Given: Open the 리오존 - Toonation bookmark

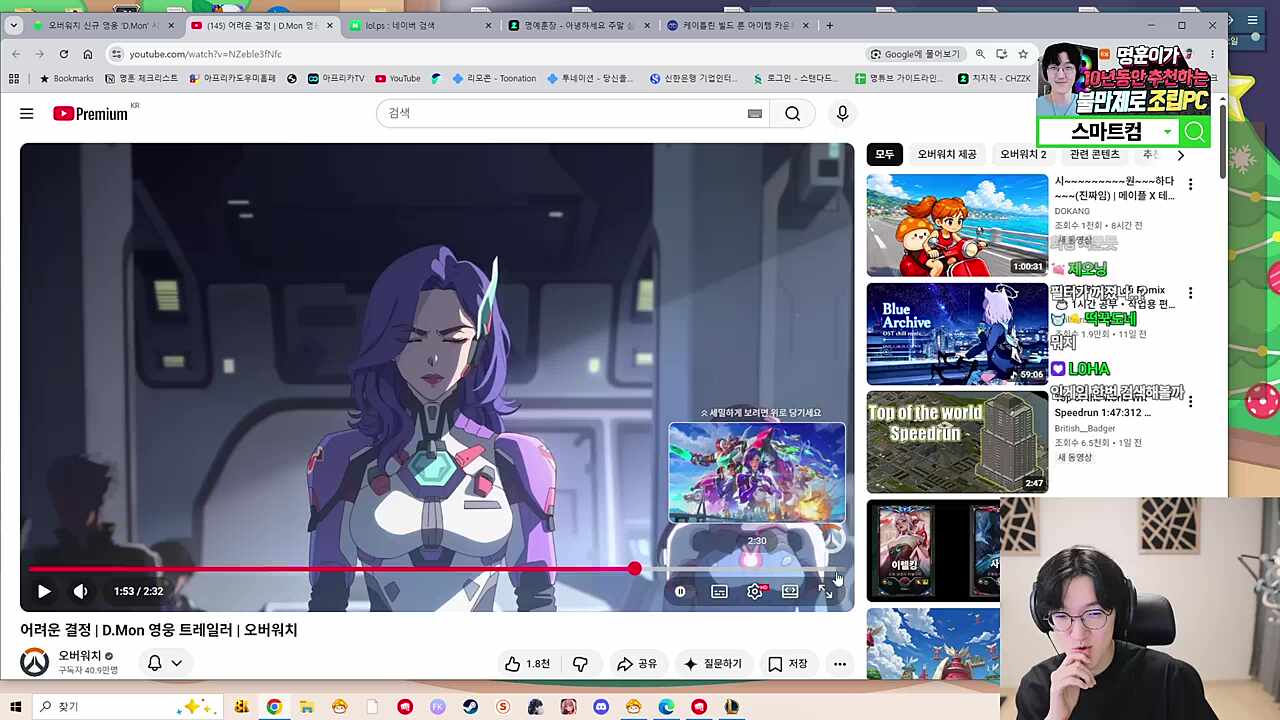Looking at the screenshot, I should point(494,78).
